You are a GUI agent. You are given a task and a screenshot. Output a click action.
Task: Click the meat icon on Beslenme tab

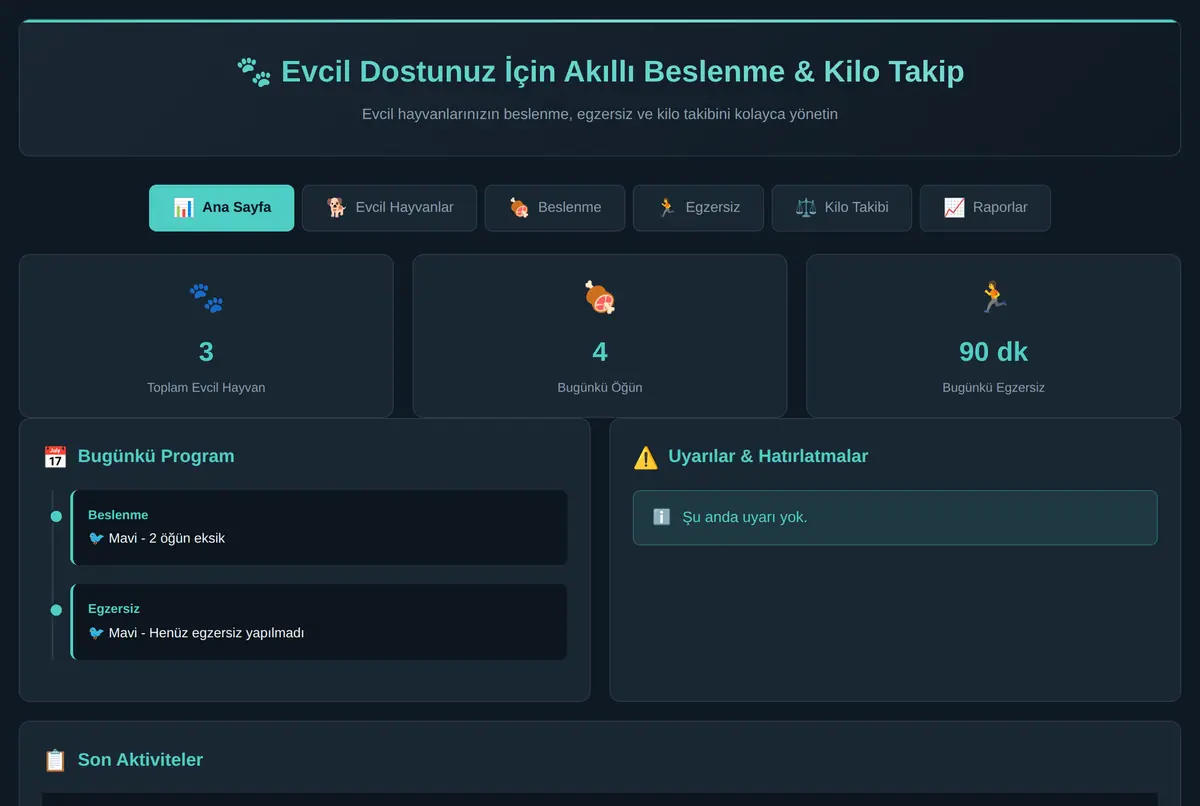pyautogui.click(x=519, y=208)
